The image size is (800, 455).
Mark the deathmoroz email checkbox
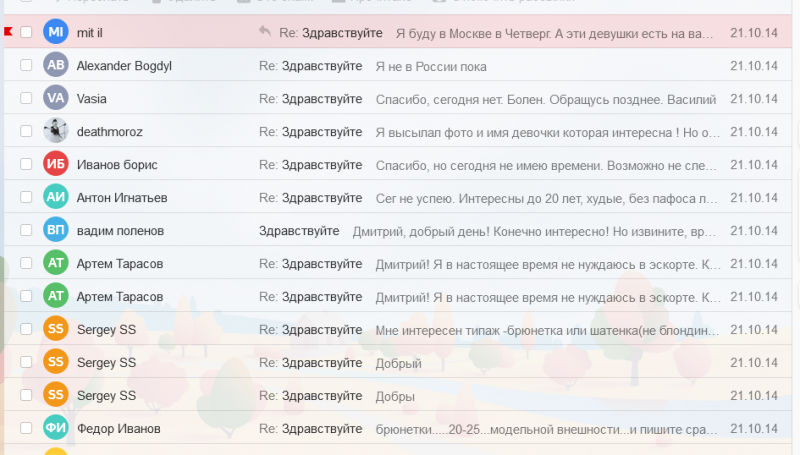(x=26, y=131)
